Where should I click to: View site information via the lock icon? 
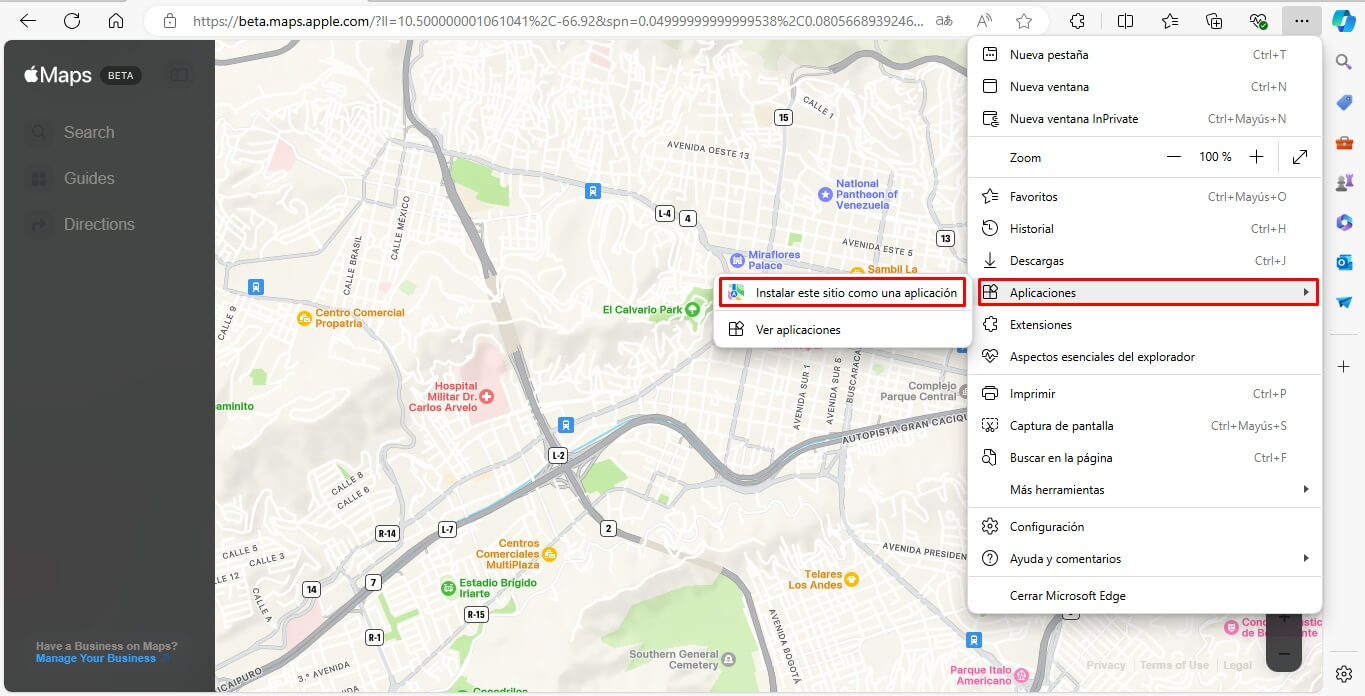pyautogui.click(x=170, y=21)
